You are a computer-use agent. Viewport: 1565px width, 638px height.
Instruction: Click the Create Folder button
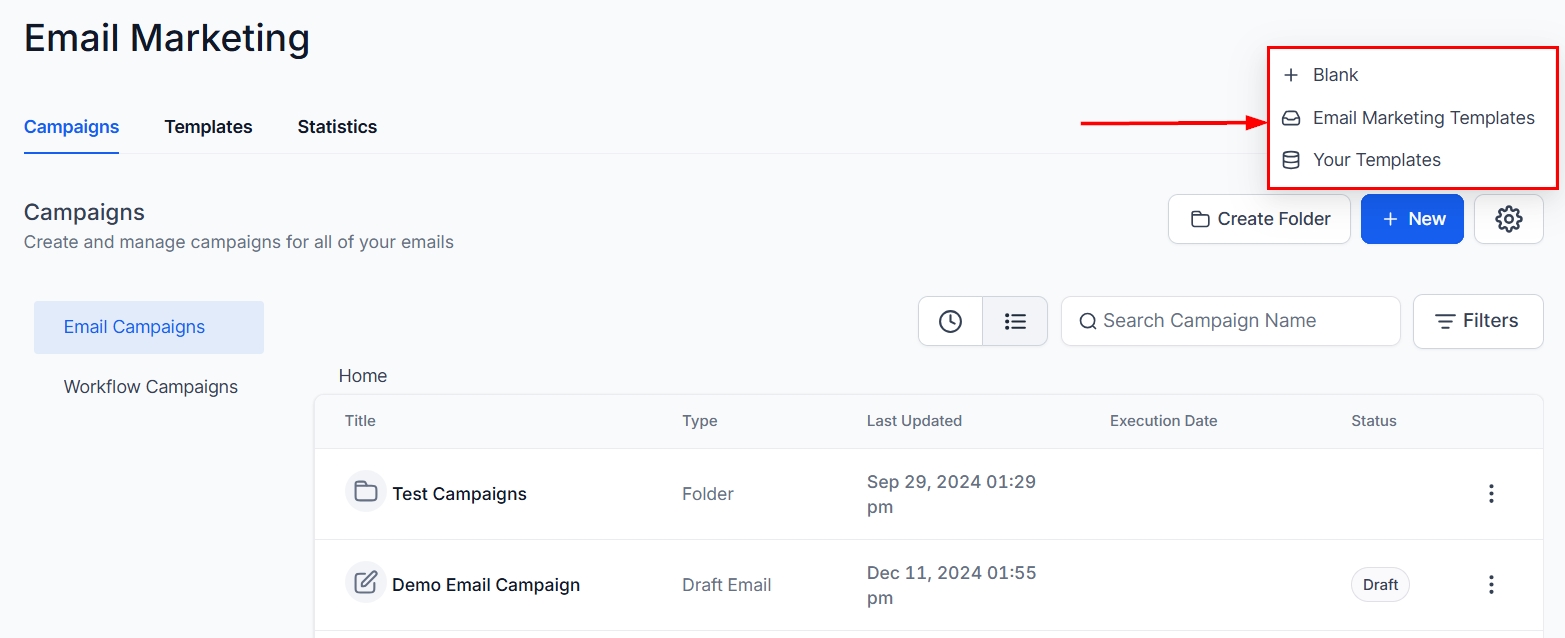[1259, 219]
